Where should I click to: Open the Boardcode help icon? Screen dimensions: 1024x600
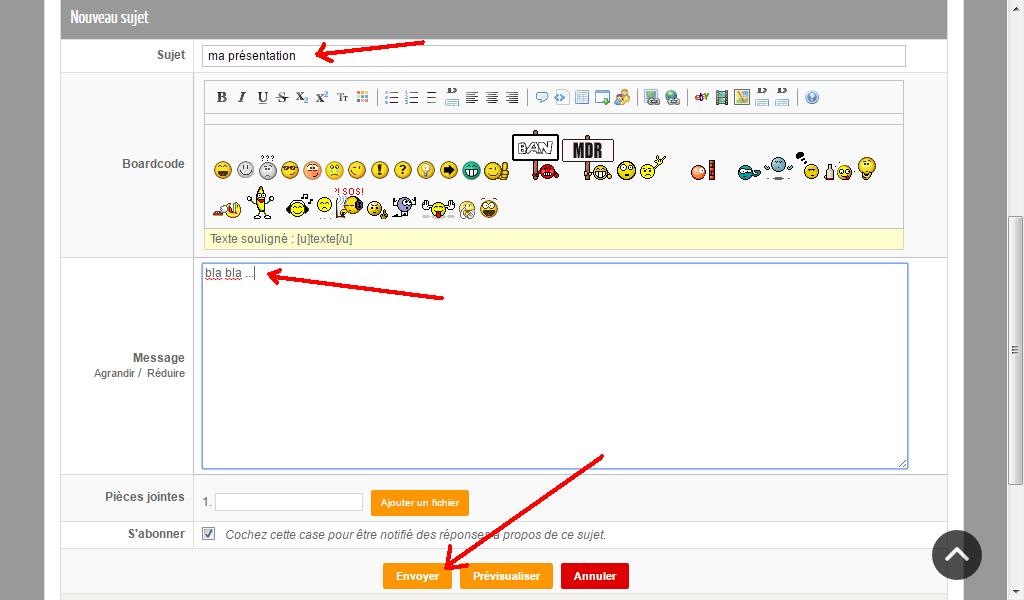(x=812, y=97)
